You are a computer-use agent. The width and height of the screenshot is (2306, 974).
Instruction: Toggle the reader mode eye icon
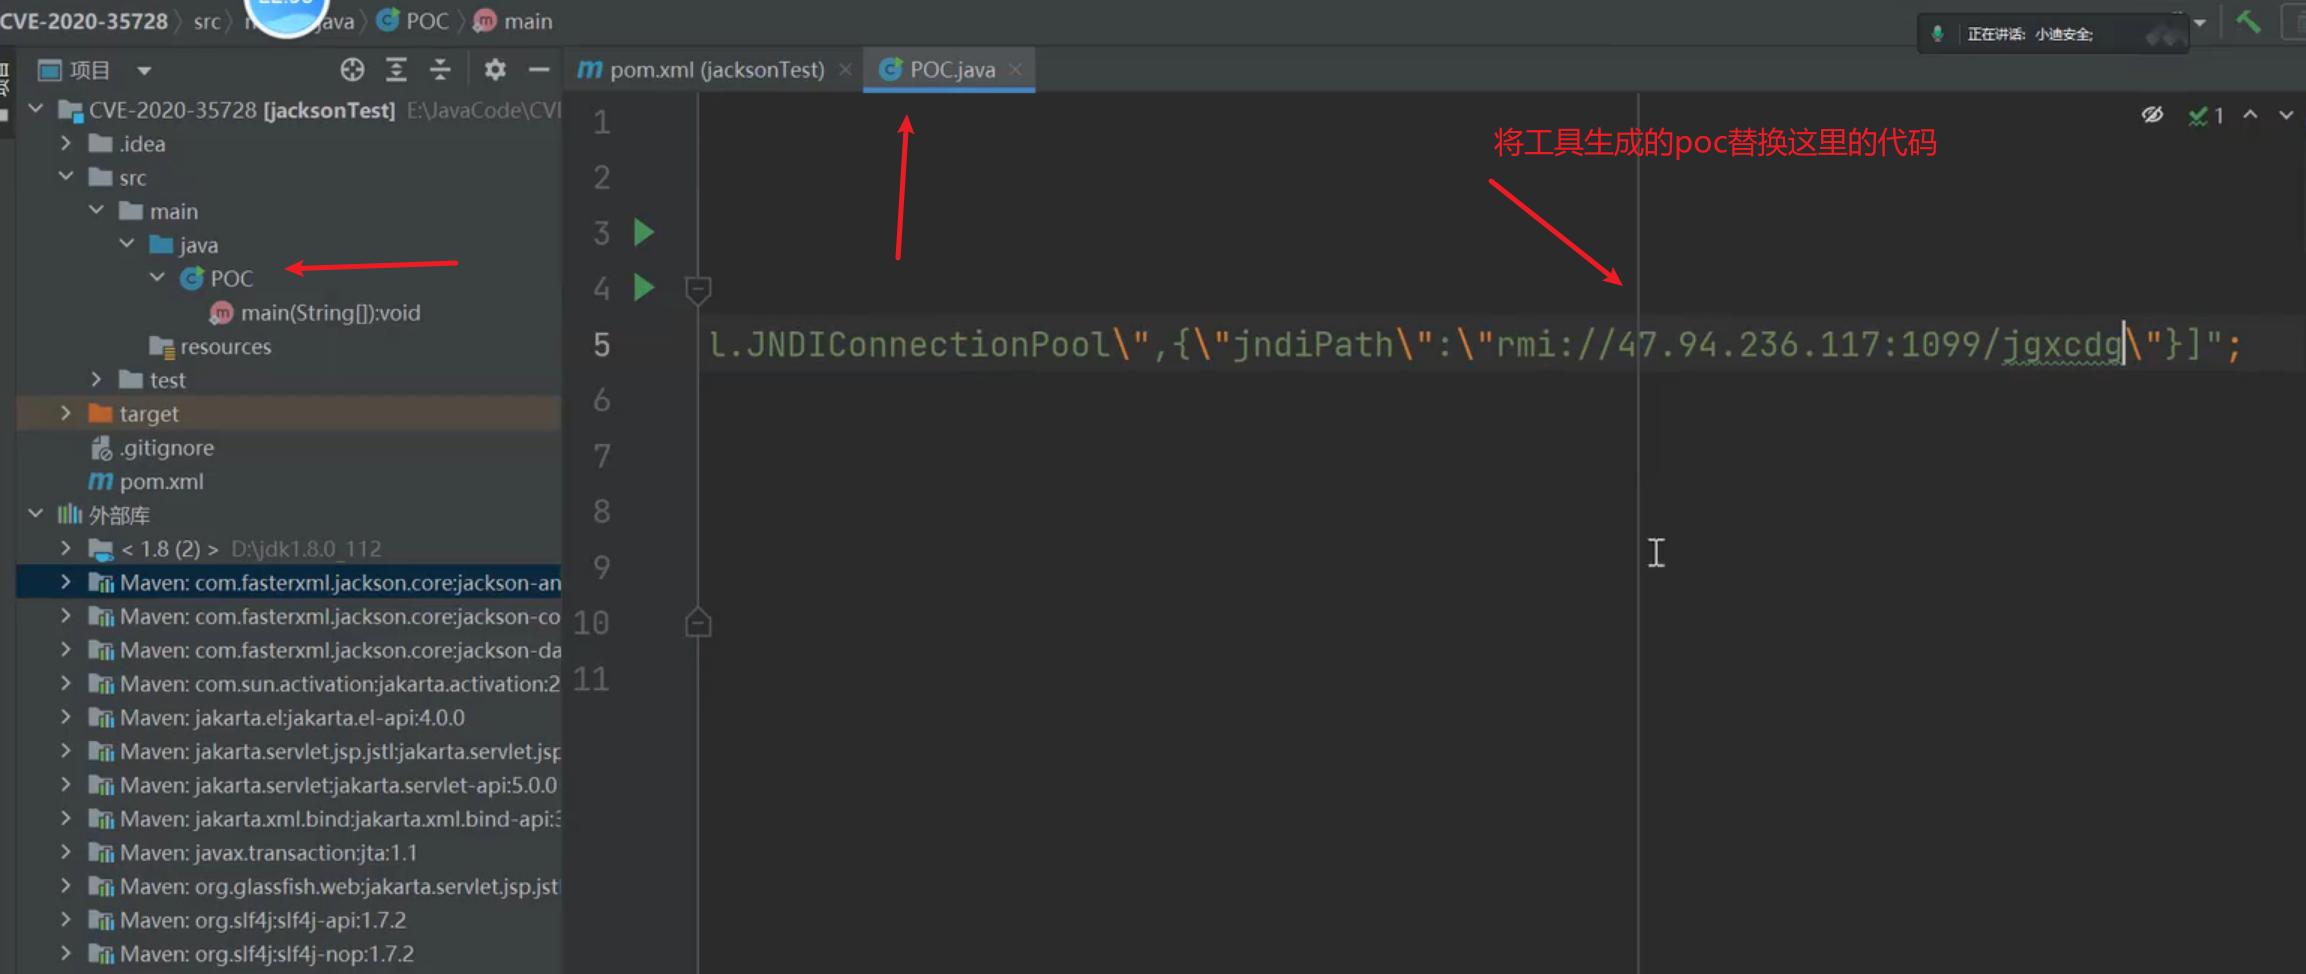(x=2152, y=115)
